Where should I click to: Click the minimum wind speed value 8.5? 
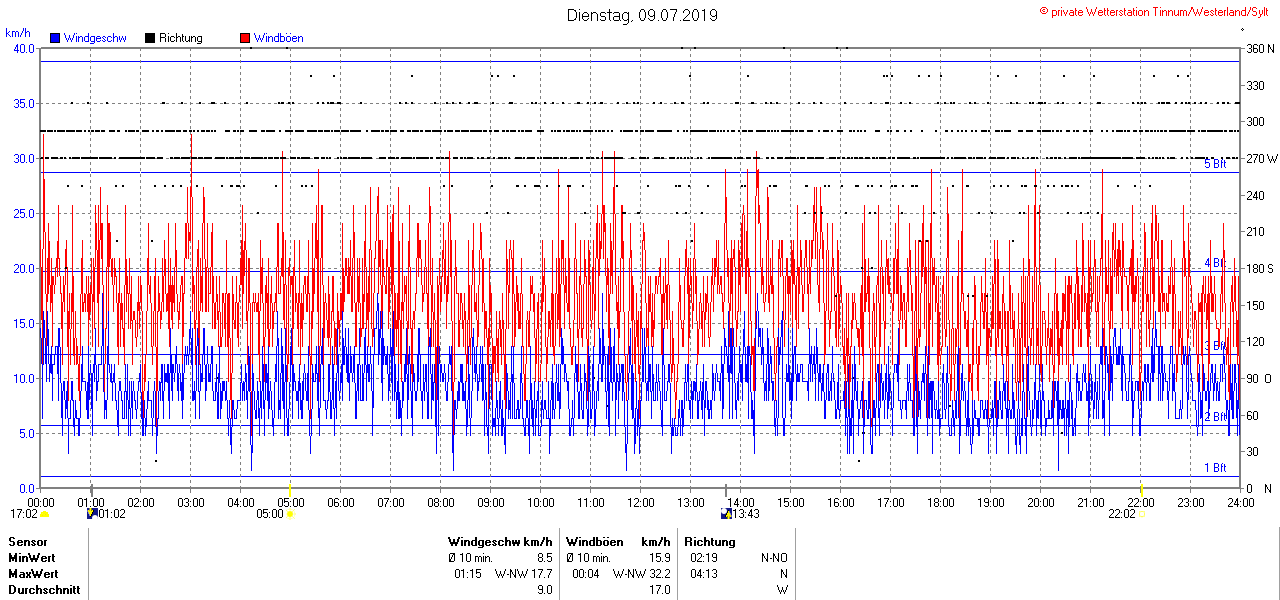(x=545, y=558)
